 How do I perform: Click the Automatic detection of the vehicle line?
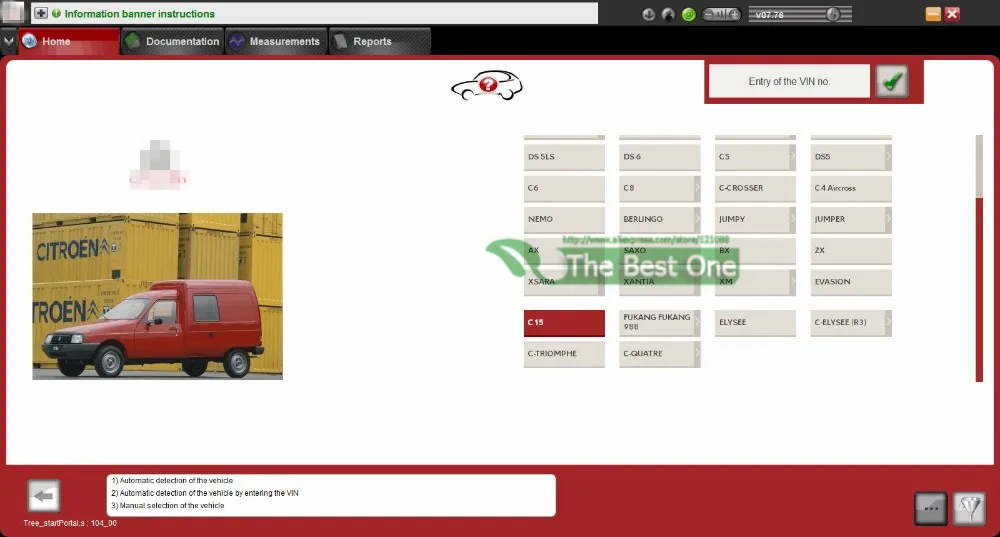click(x=172, y=480)
